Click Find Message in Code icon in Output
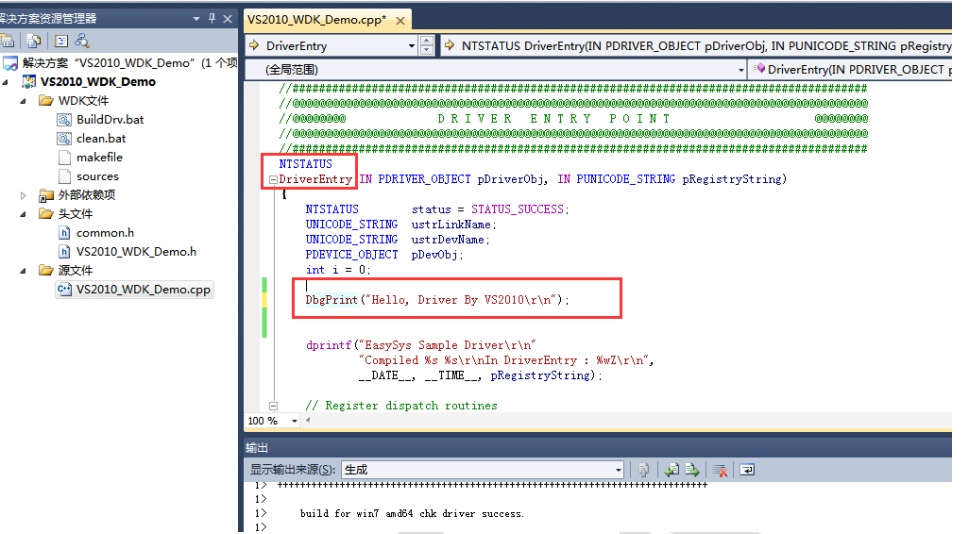The image size is (971, 534). pos(644,470)
